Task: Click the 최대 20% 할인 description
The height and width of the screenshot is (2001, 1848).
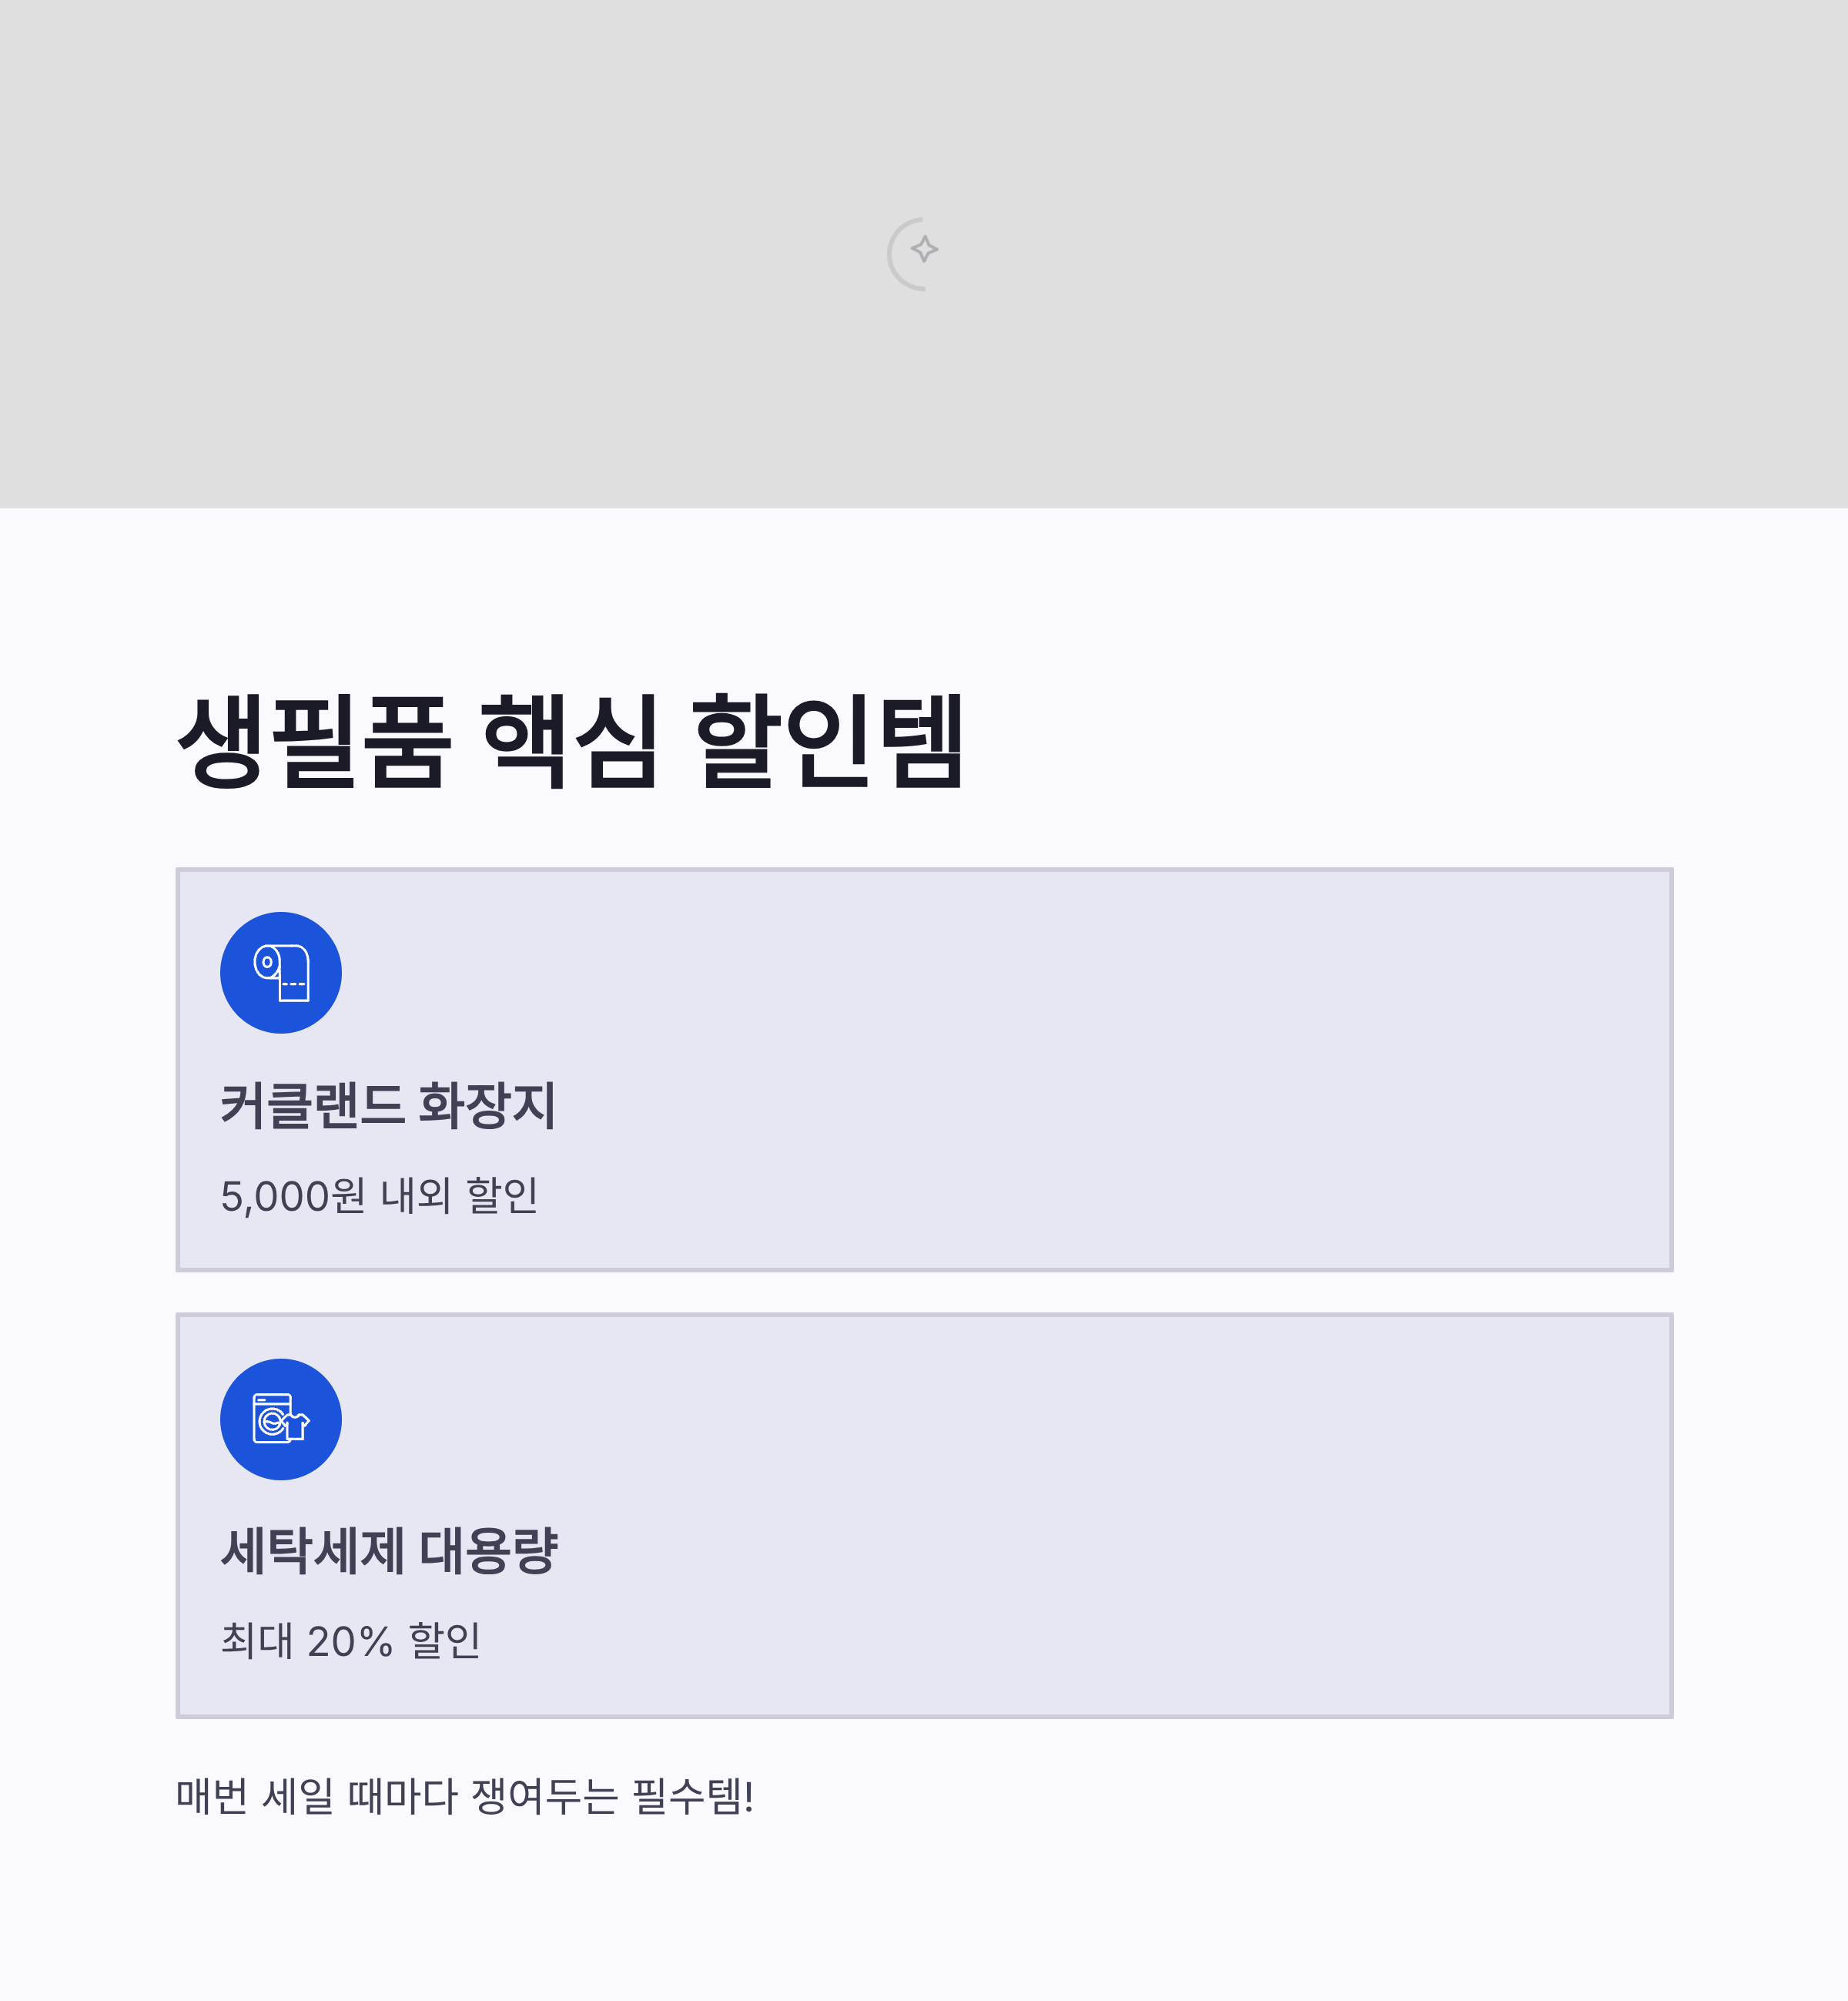Action: click(x=350, y=1641)
